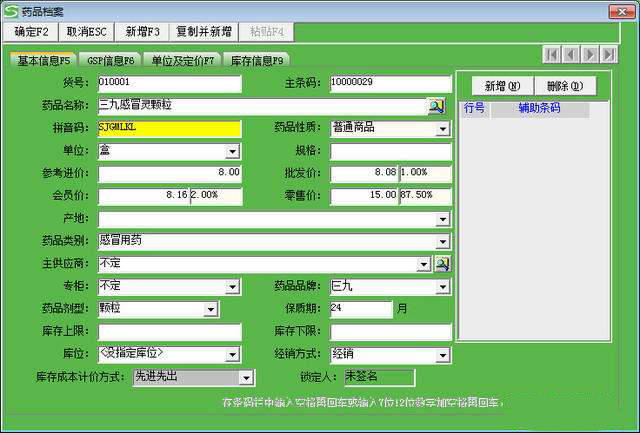Click the empty 规格 field

point(391,151)
